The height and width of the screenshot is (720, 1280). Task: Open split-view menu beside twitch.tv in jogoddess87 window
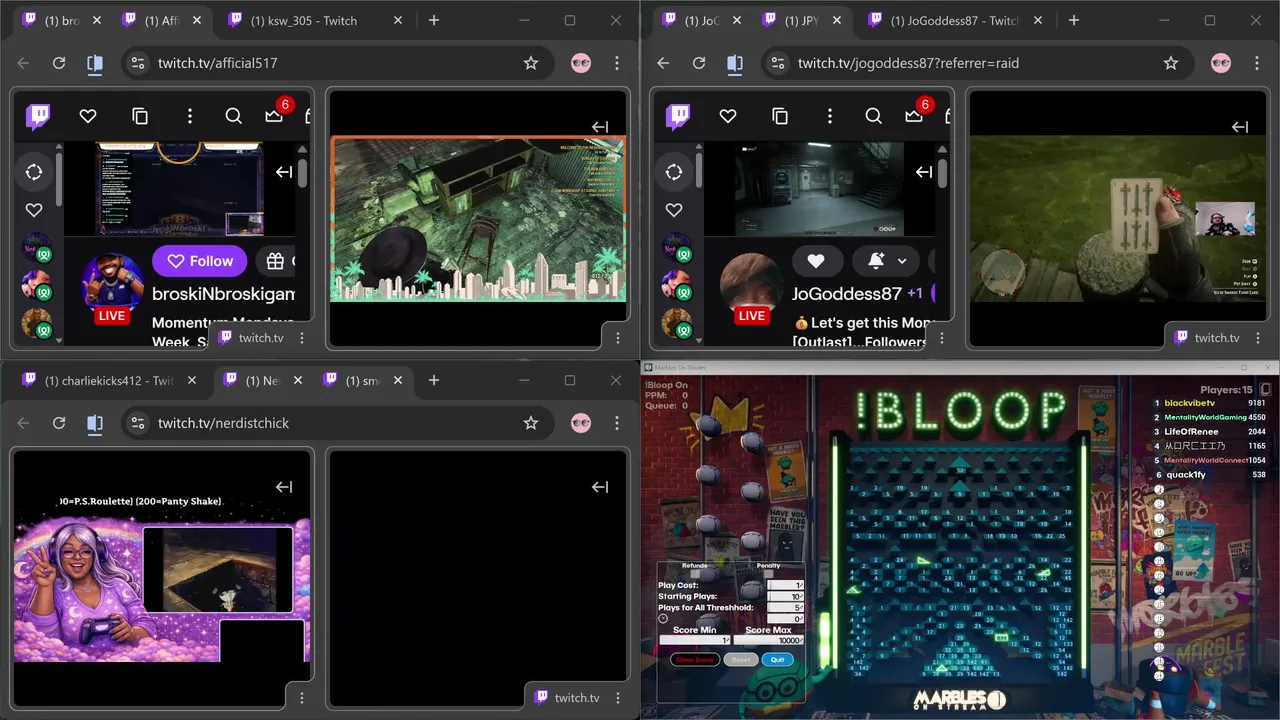click(1258, 338)
